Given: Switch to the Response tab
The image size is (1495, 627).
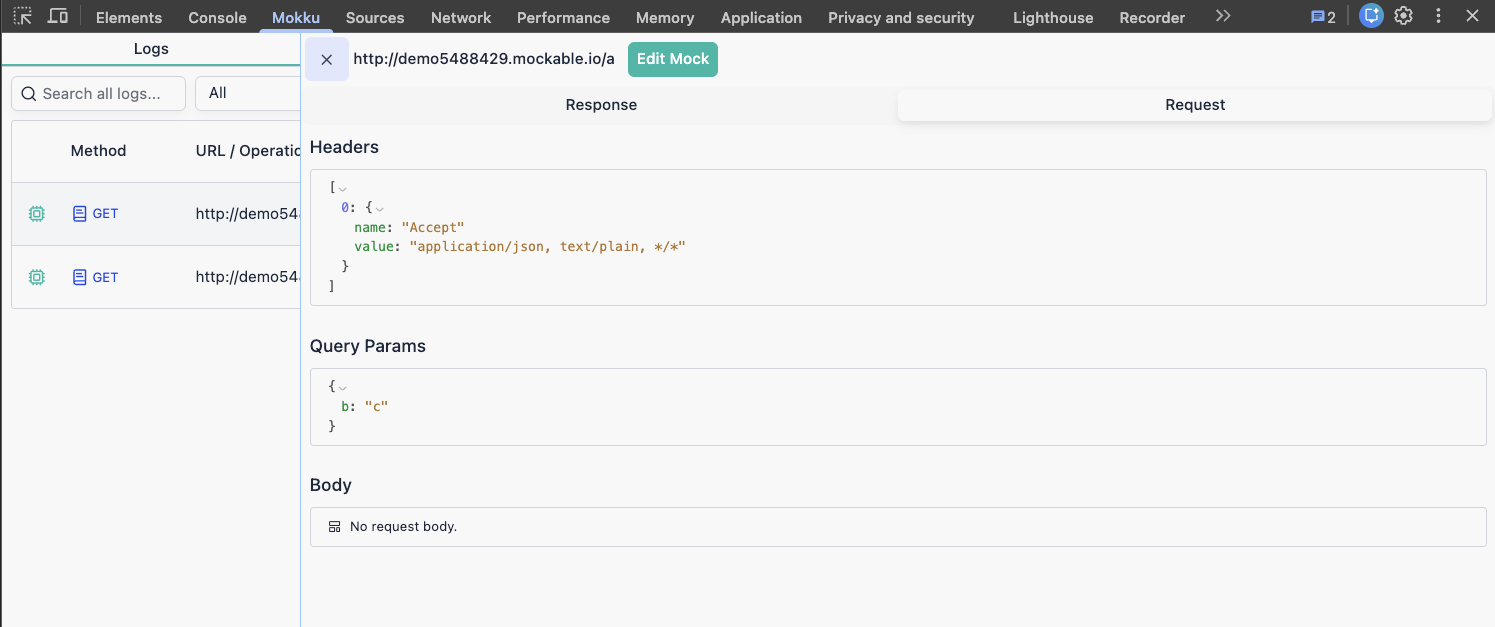Looking at the screenshot, I should click(x=601, y=105).
